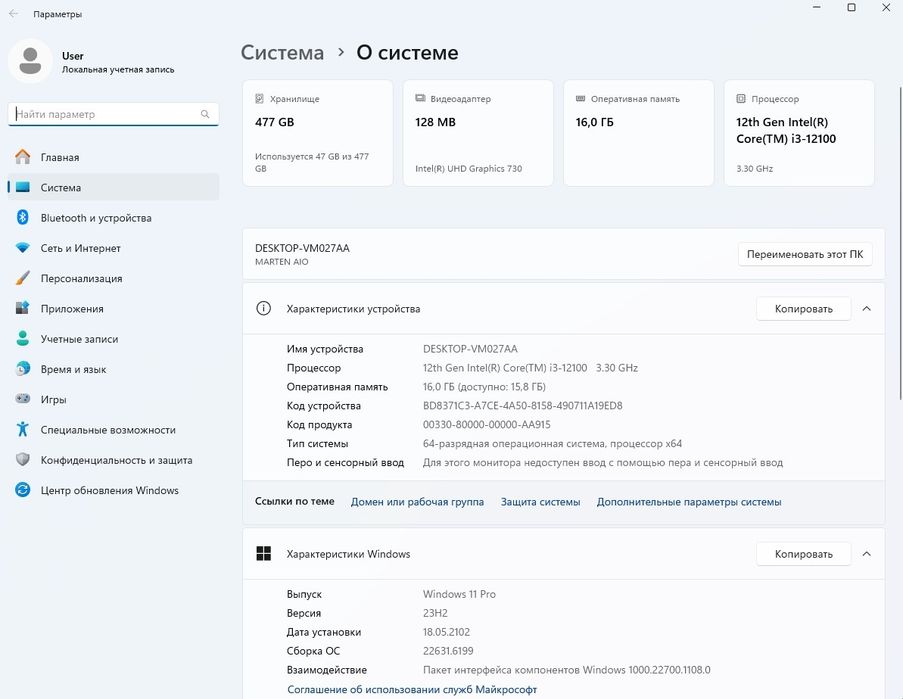Image resolution: width=903 pixels, height=699 pixels.
Task: Click the Оперативная память icon
Action: coord(580,98)
